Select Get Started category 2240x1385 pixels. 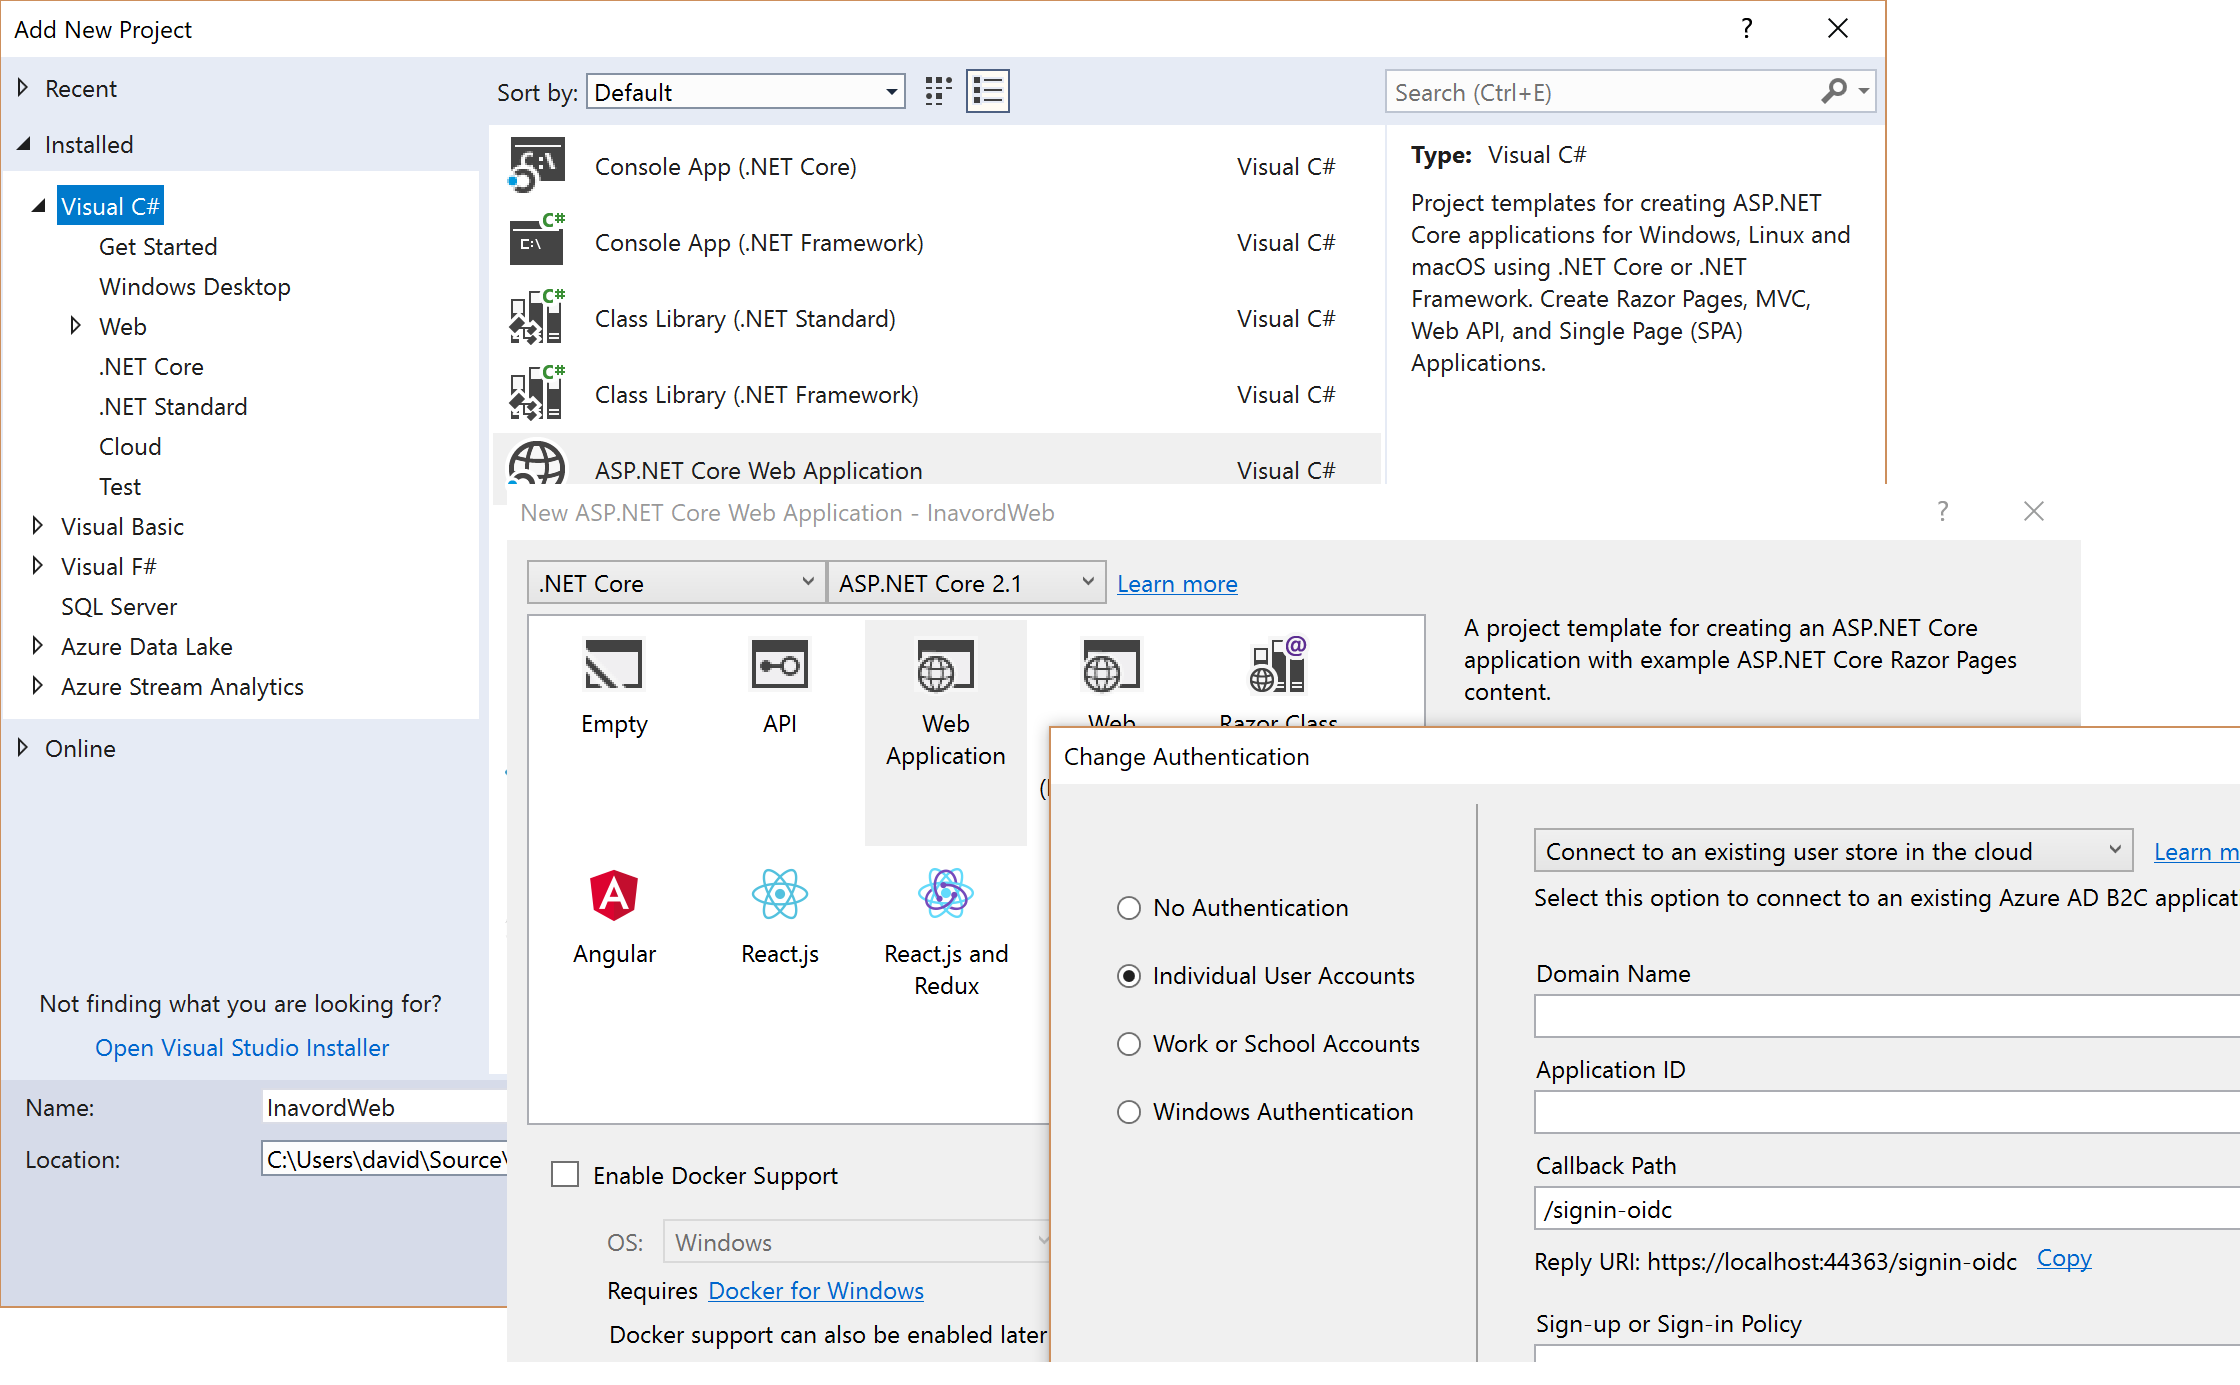tap(158, 246)
